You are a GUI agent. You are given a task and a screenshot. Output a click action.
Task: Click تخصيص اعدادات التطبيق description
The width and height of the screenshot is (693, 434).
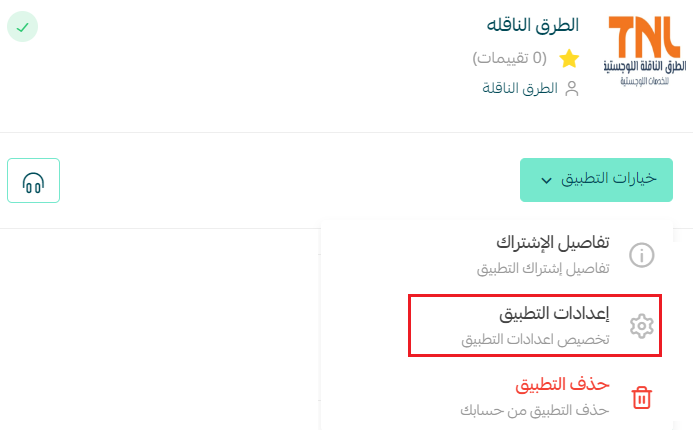point(535,339)
